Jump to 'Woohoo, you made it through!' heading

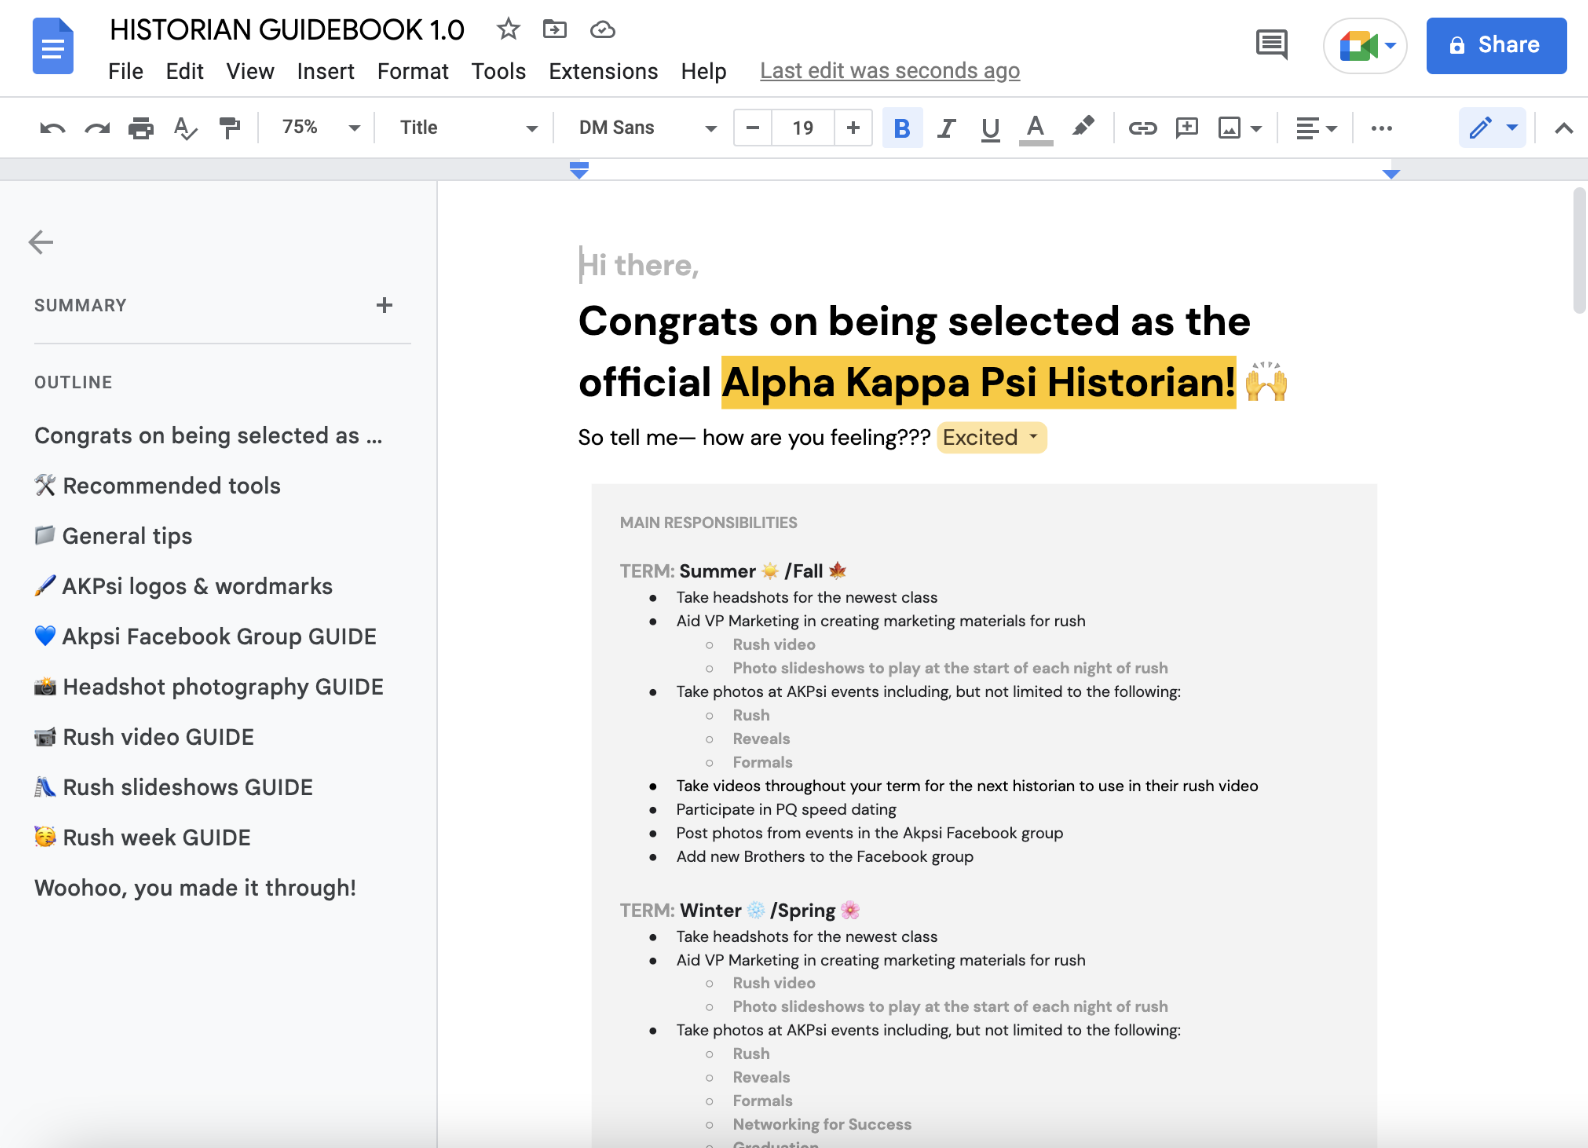[195, 888]
